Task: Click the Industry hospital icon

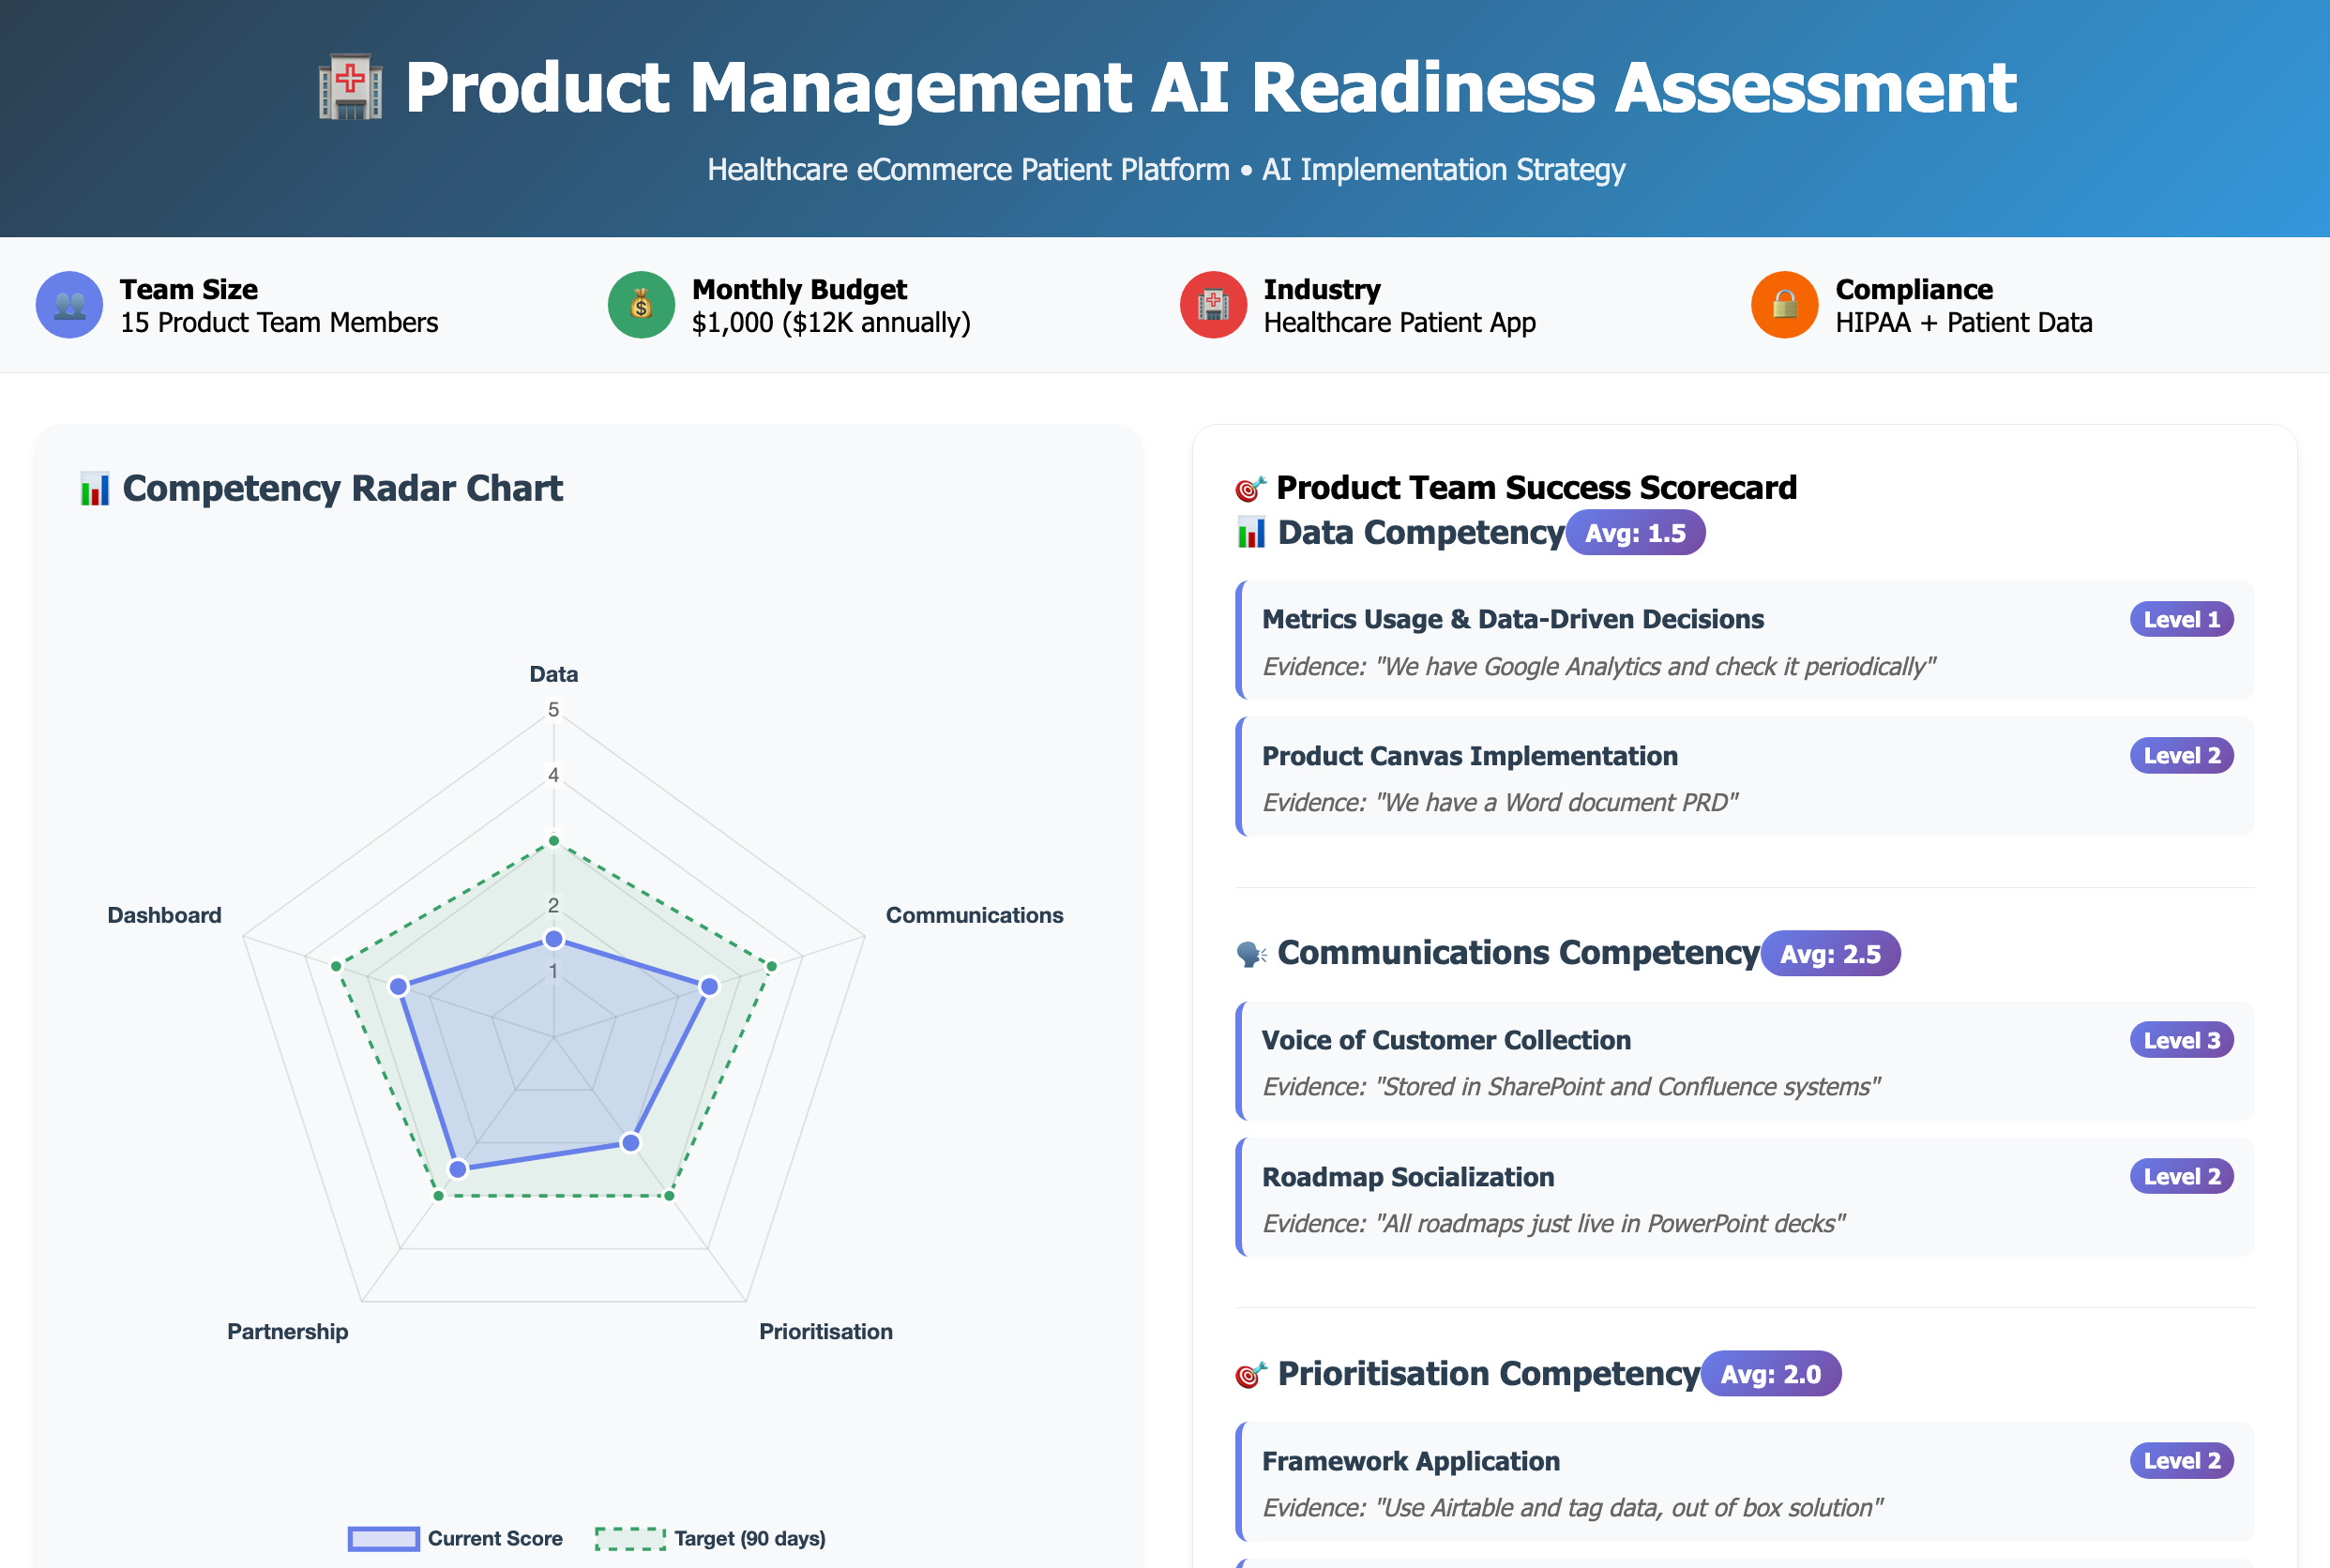Action: tap(1212, 305)
